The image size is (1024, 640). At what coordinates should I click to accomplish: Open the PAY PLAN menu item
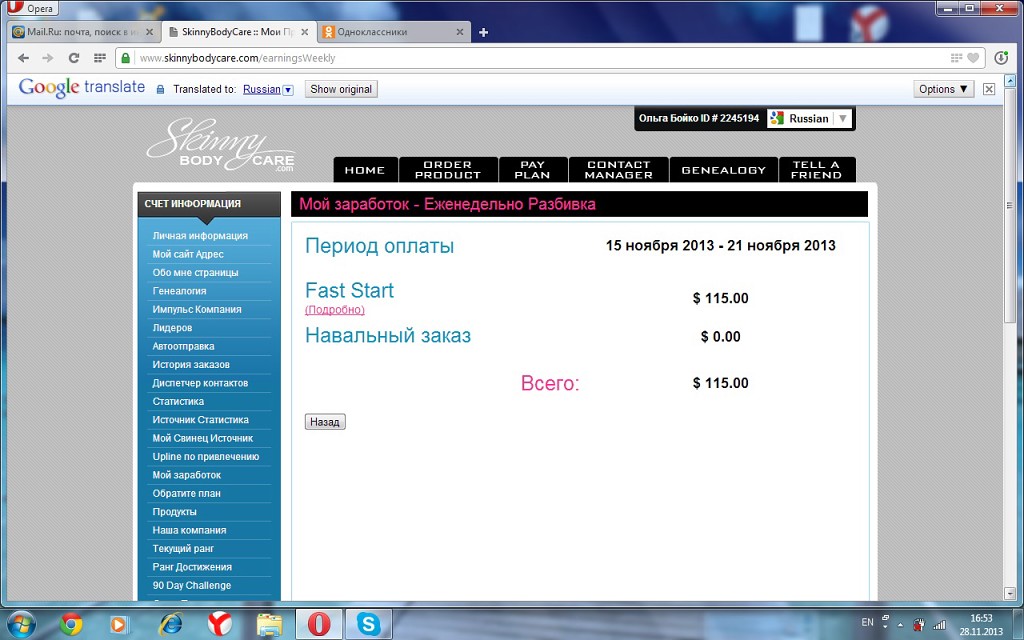click(533, 170)
